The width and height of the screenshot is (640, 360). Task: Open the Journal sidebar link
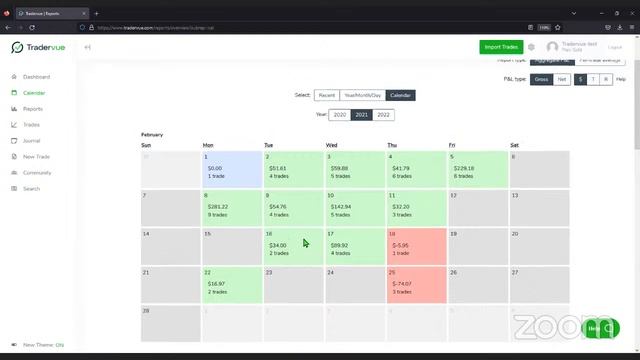point(31,140)
